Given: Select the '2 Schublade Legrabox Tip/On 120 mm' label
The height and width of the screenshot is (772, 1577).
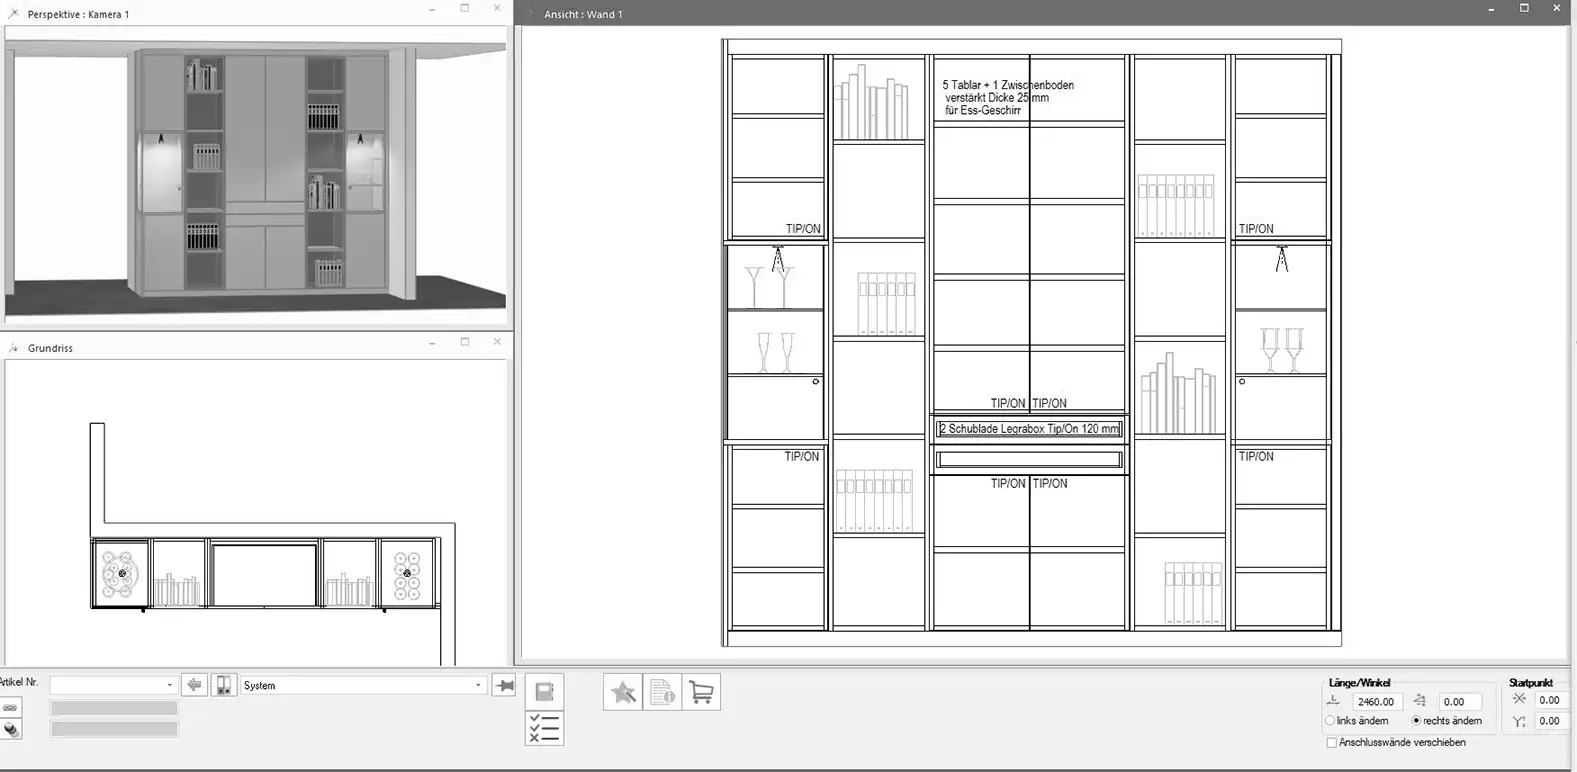Looking at the screenshot, I should click(x=1029, y=429).
